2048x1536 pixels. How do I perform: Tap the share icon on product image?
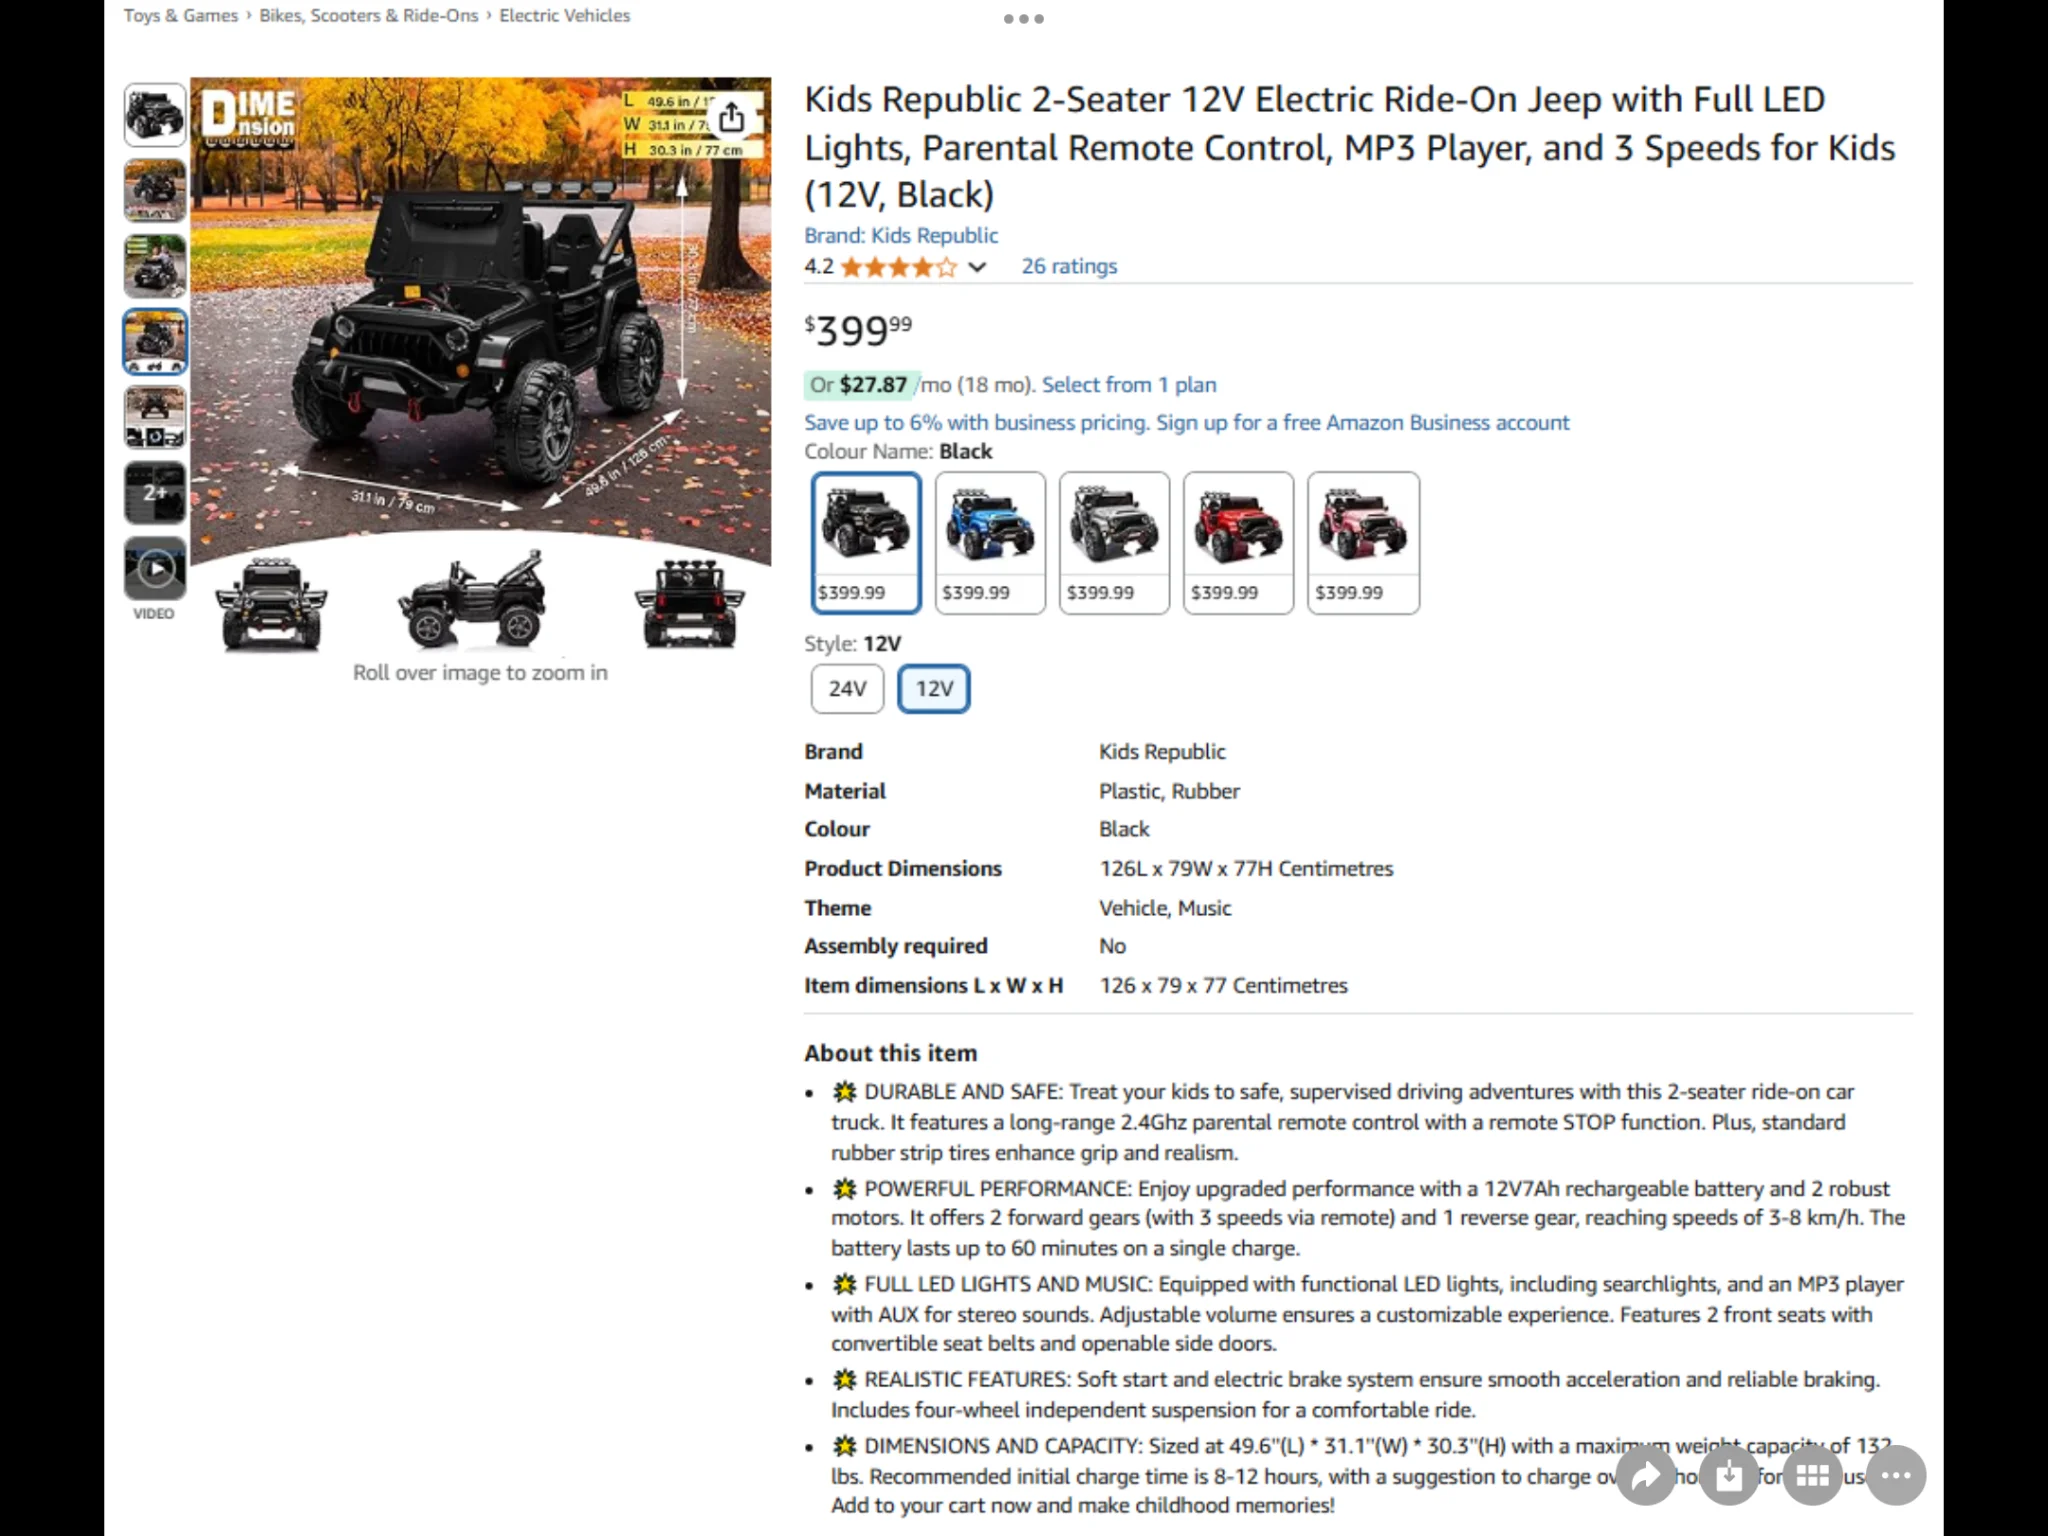[732, 117]
